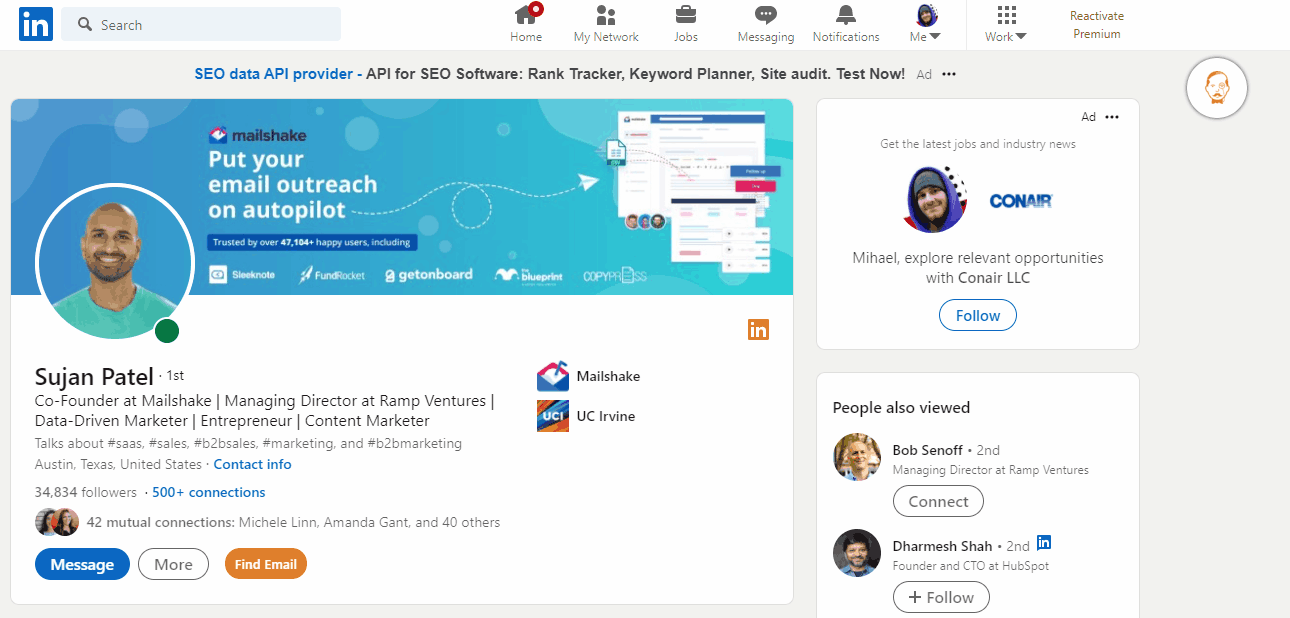This screenshot has height=618, width=1290.
Task: Click the orange Find Email button
Action: point(266,564)
